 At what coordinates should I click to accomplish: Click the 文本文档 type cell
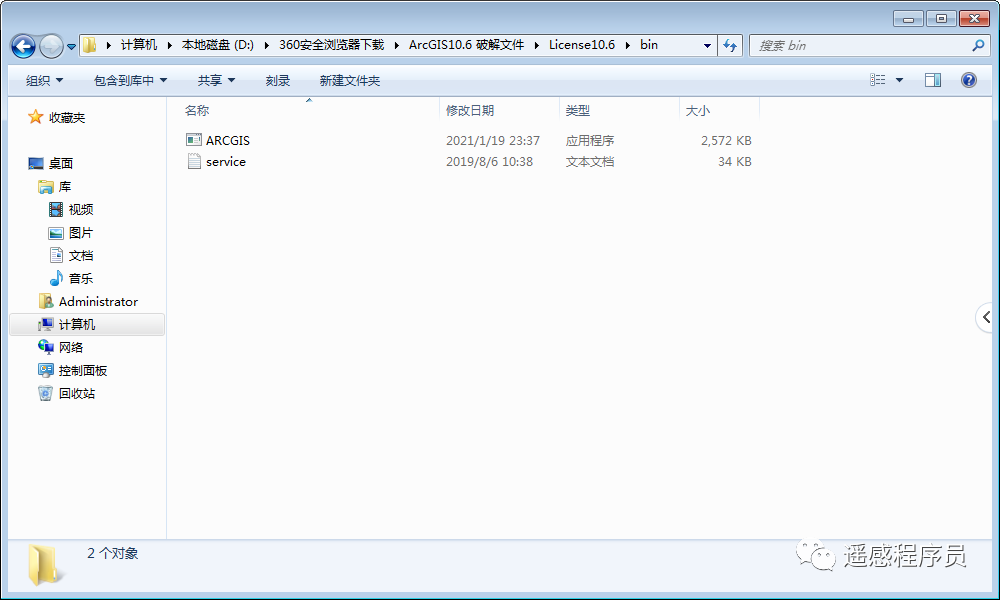590,162
